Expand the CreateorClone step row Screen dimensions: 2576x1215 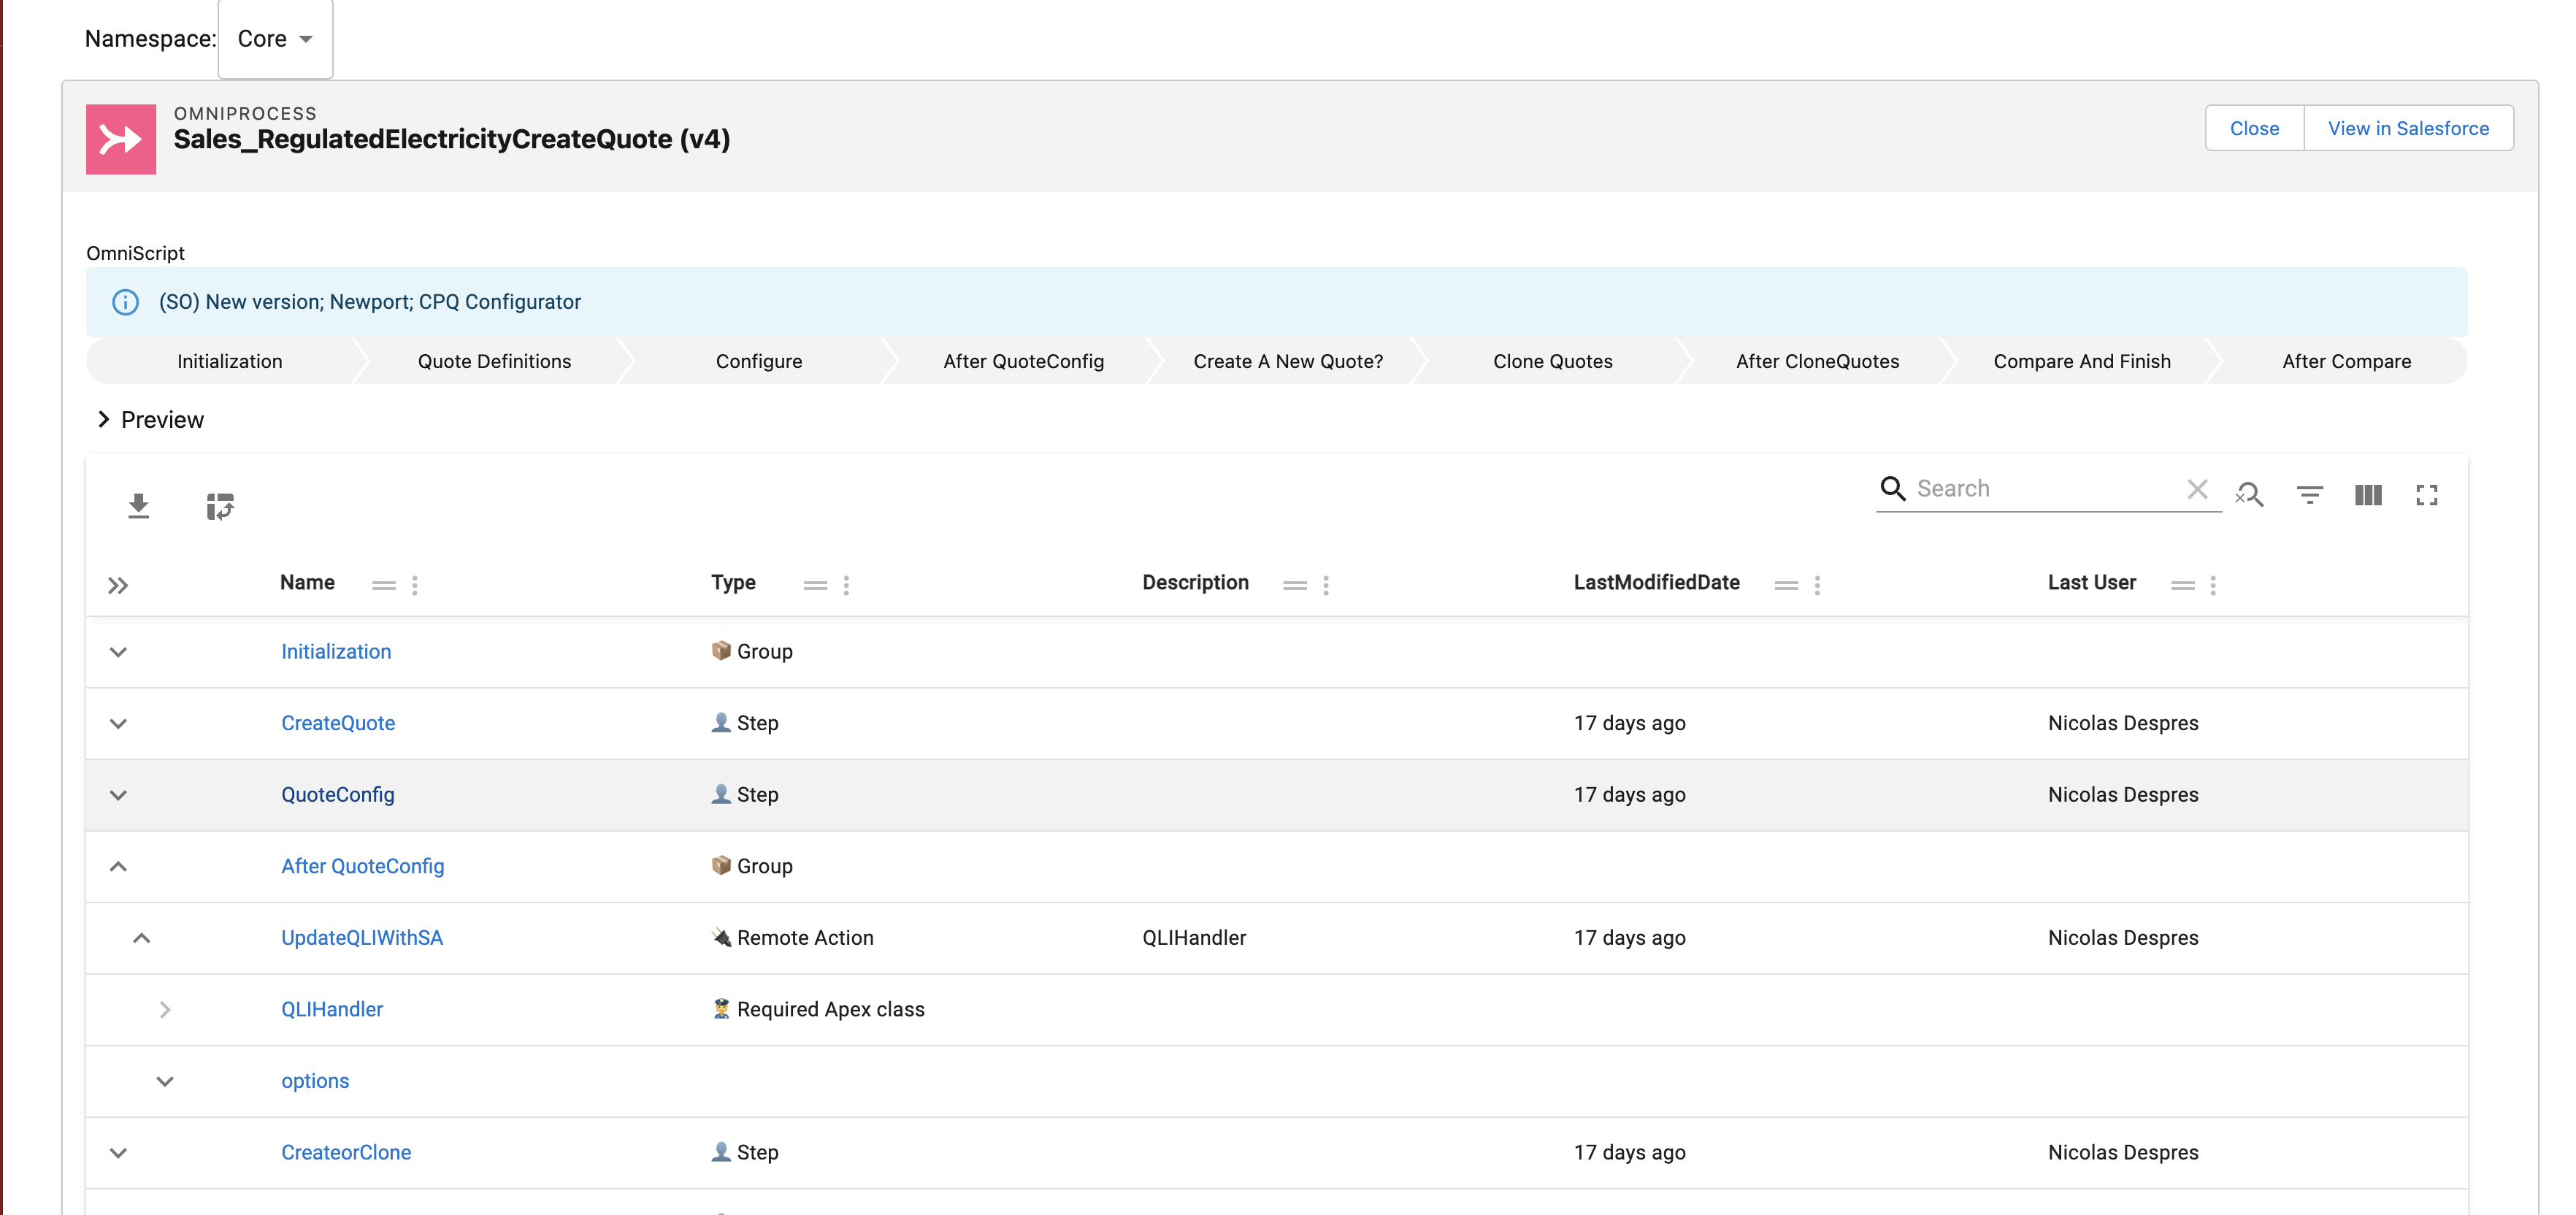[x=118, y=1153]
